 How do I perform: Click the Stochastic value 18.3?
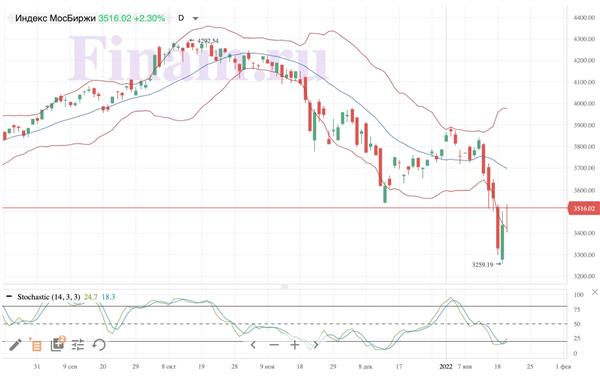click(x=108, y=297)
